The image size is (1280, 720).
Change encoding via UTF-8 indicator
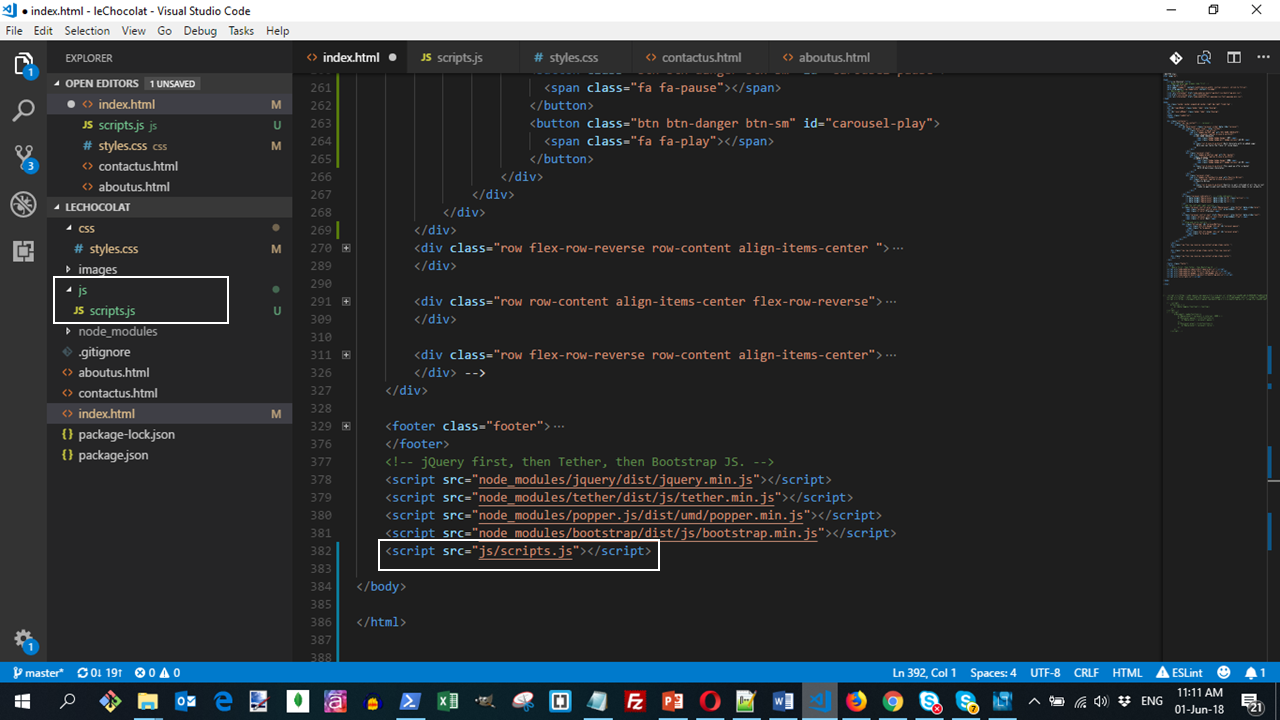1045,673
